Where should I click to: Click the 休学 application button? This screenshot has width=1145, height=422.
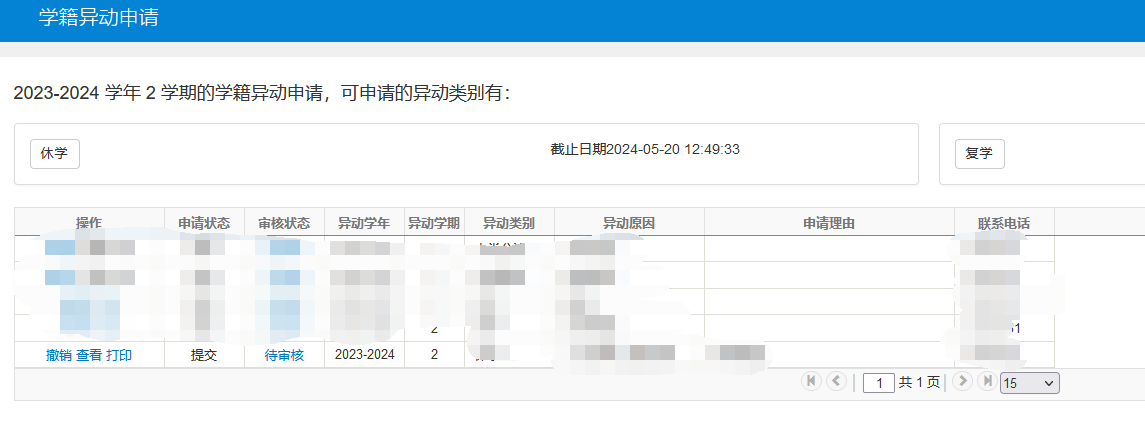[54, 154]
